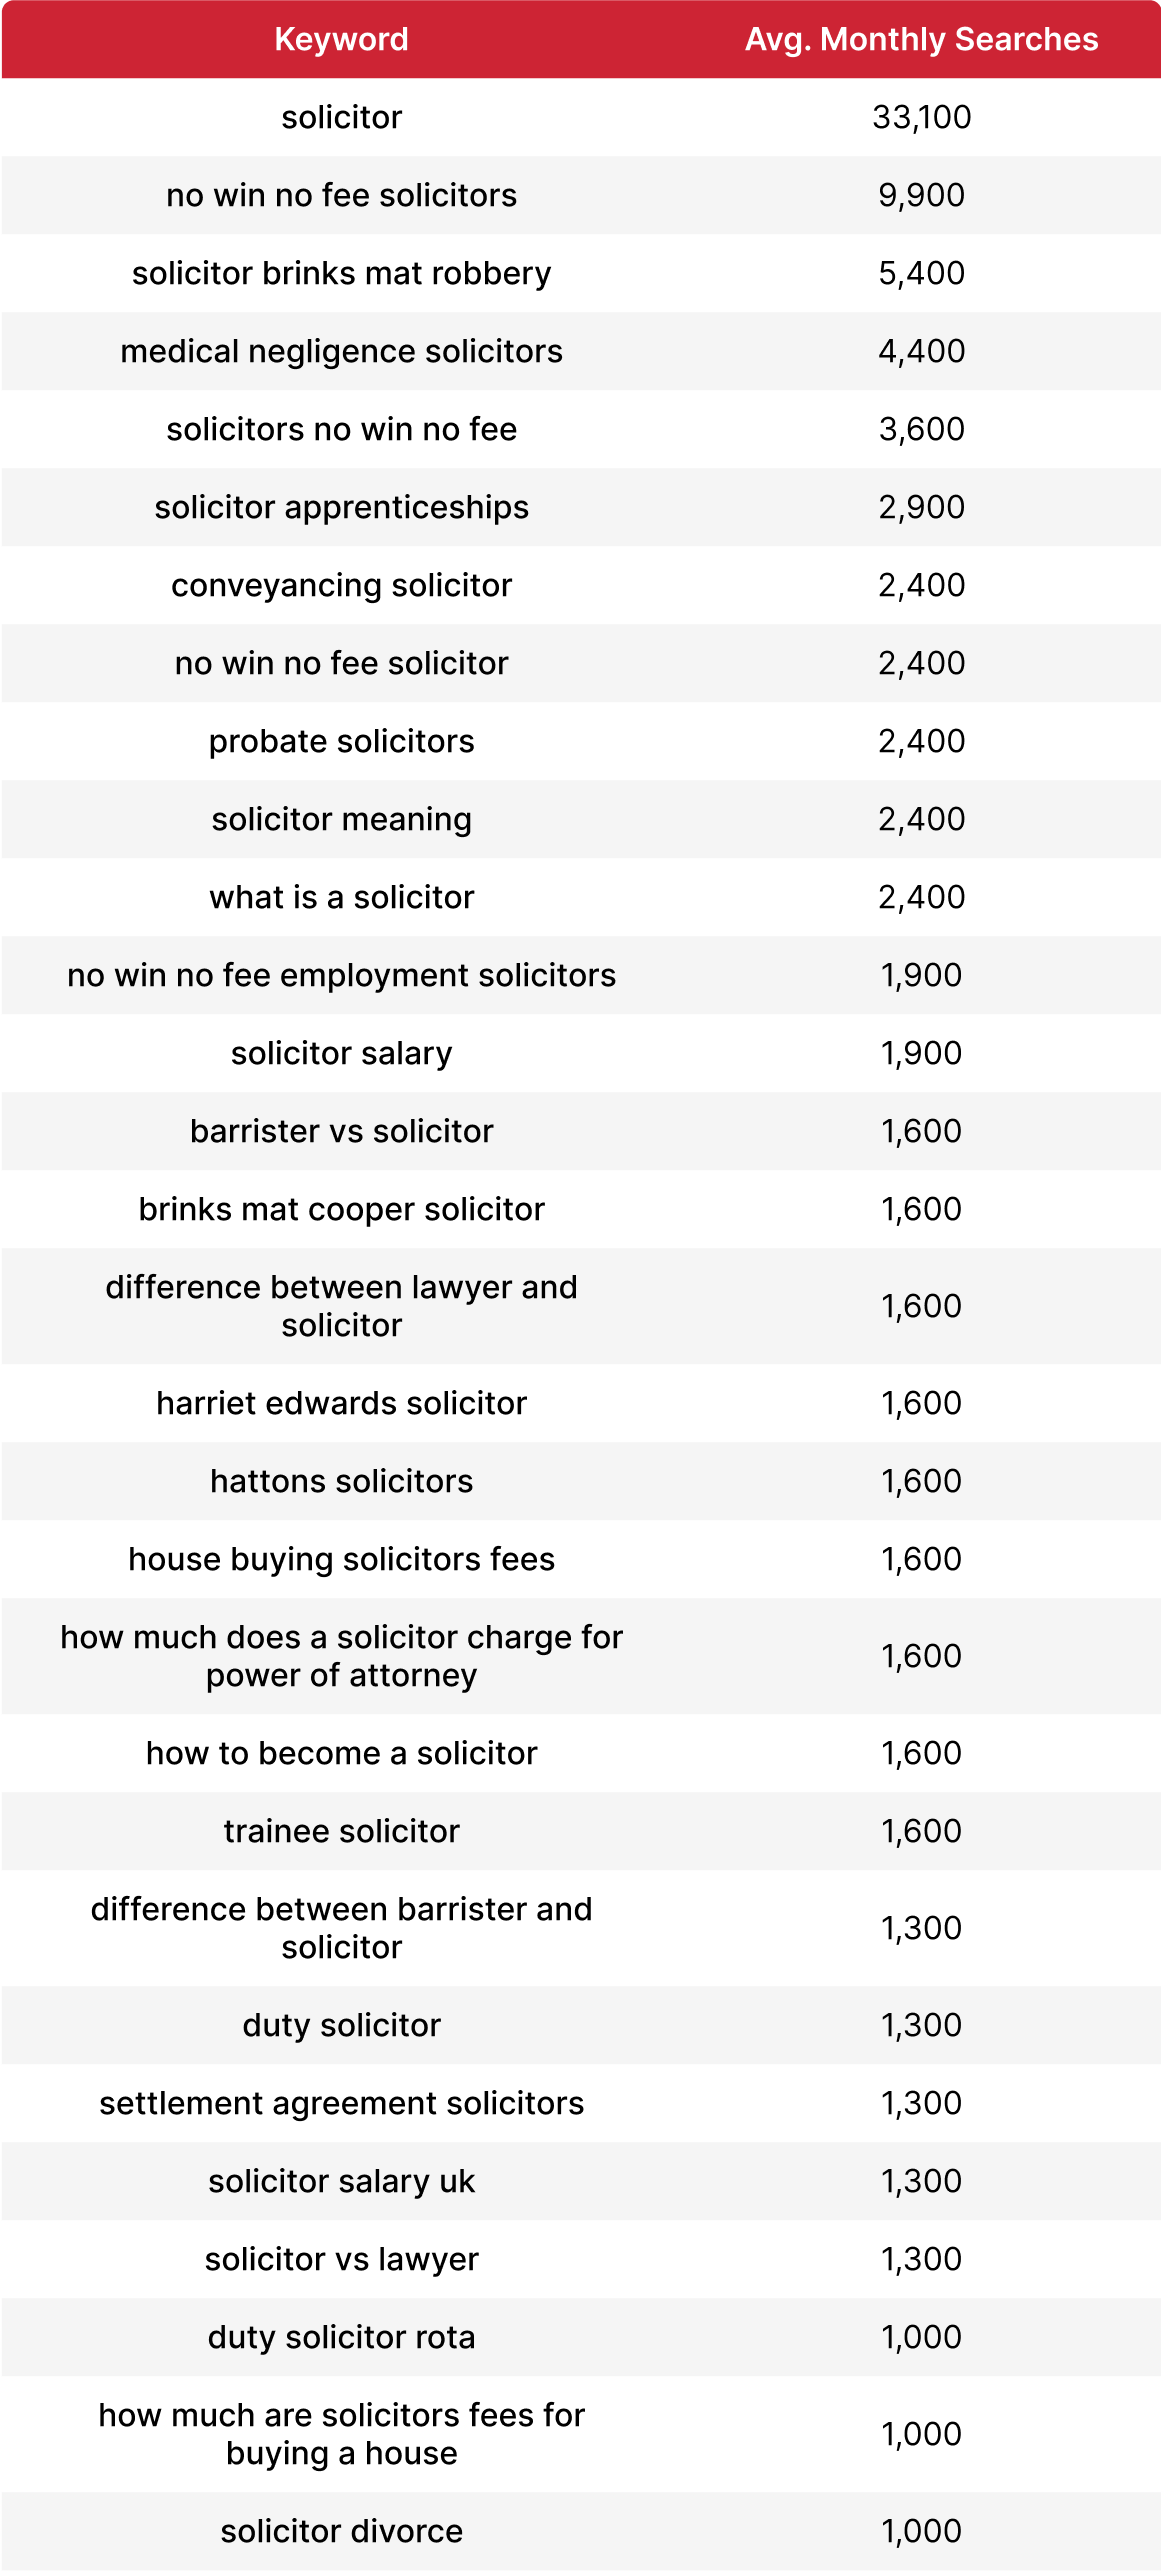Image resolution: width=1161 pixels, height=2571 pixels.
Task: Click 'settlement agreement solicitors' keyword
Action: (341, 2103)
